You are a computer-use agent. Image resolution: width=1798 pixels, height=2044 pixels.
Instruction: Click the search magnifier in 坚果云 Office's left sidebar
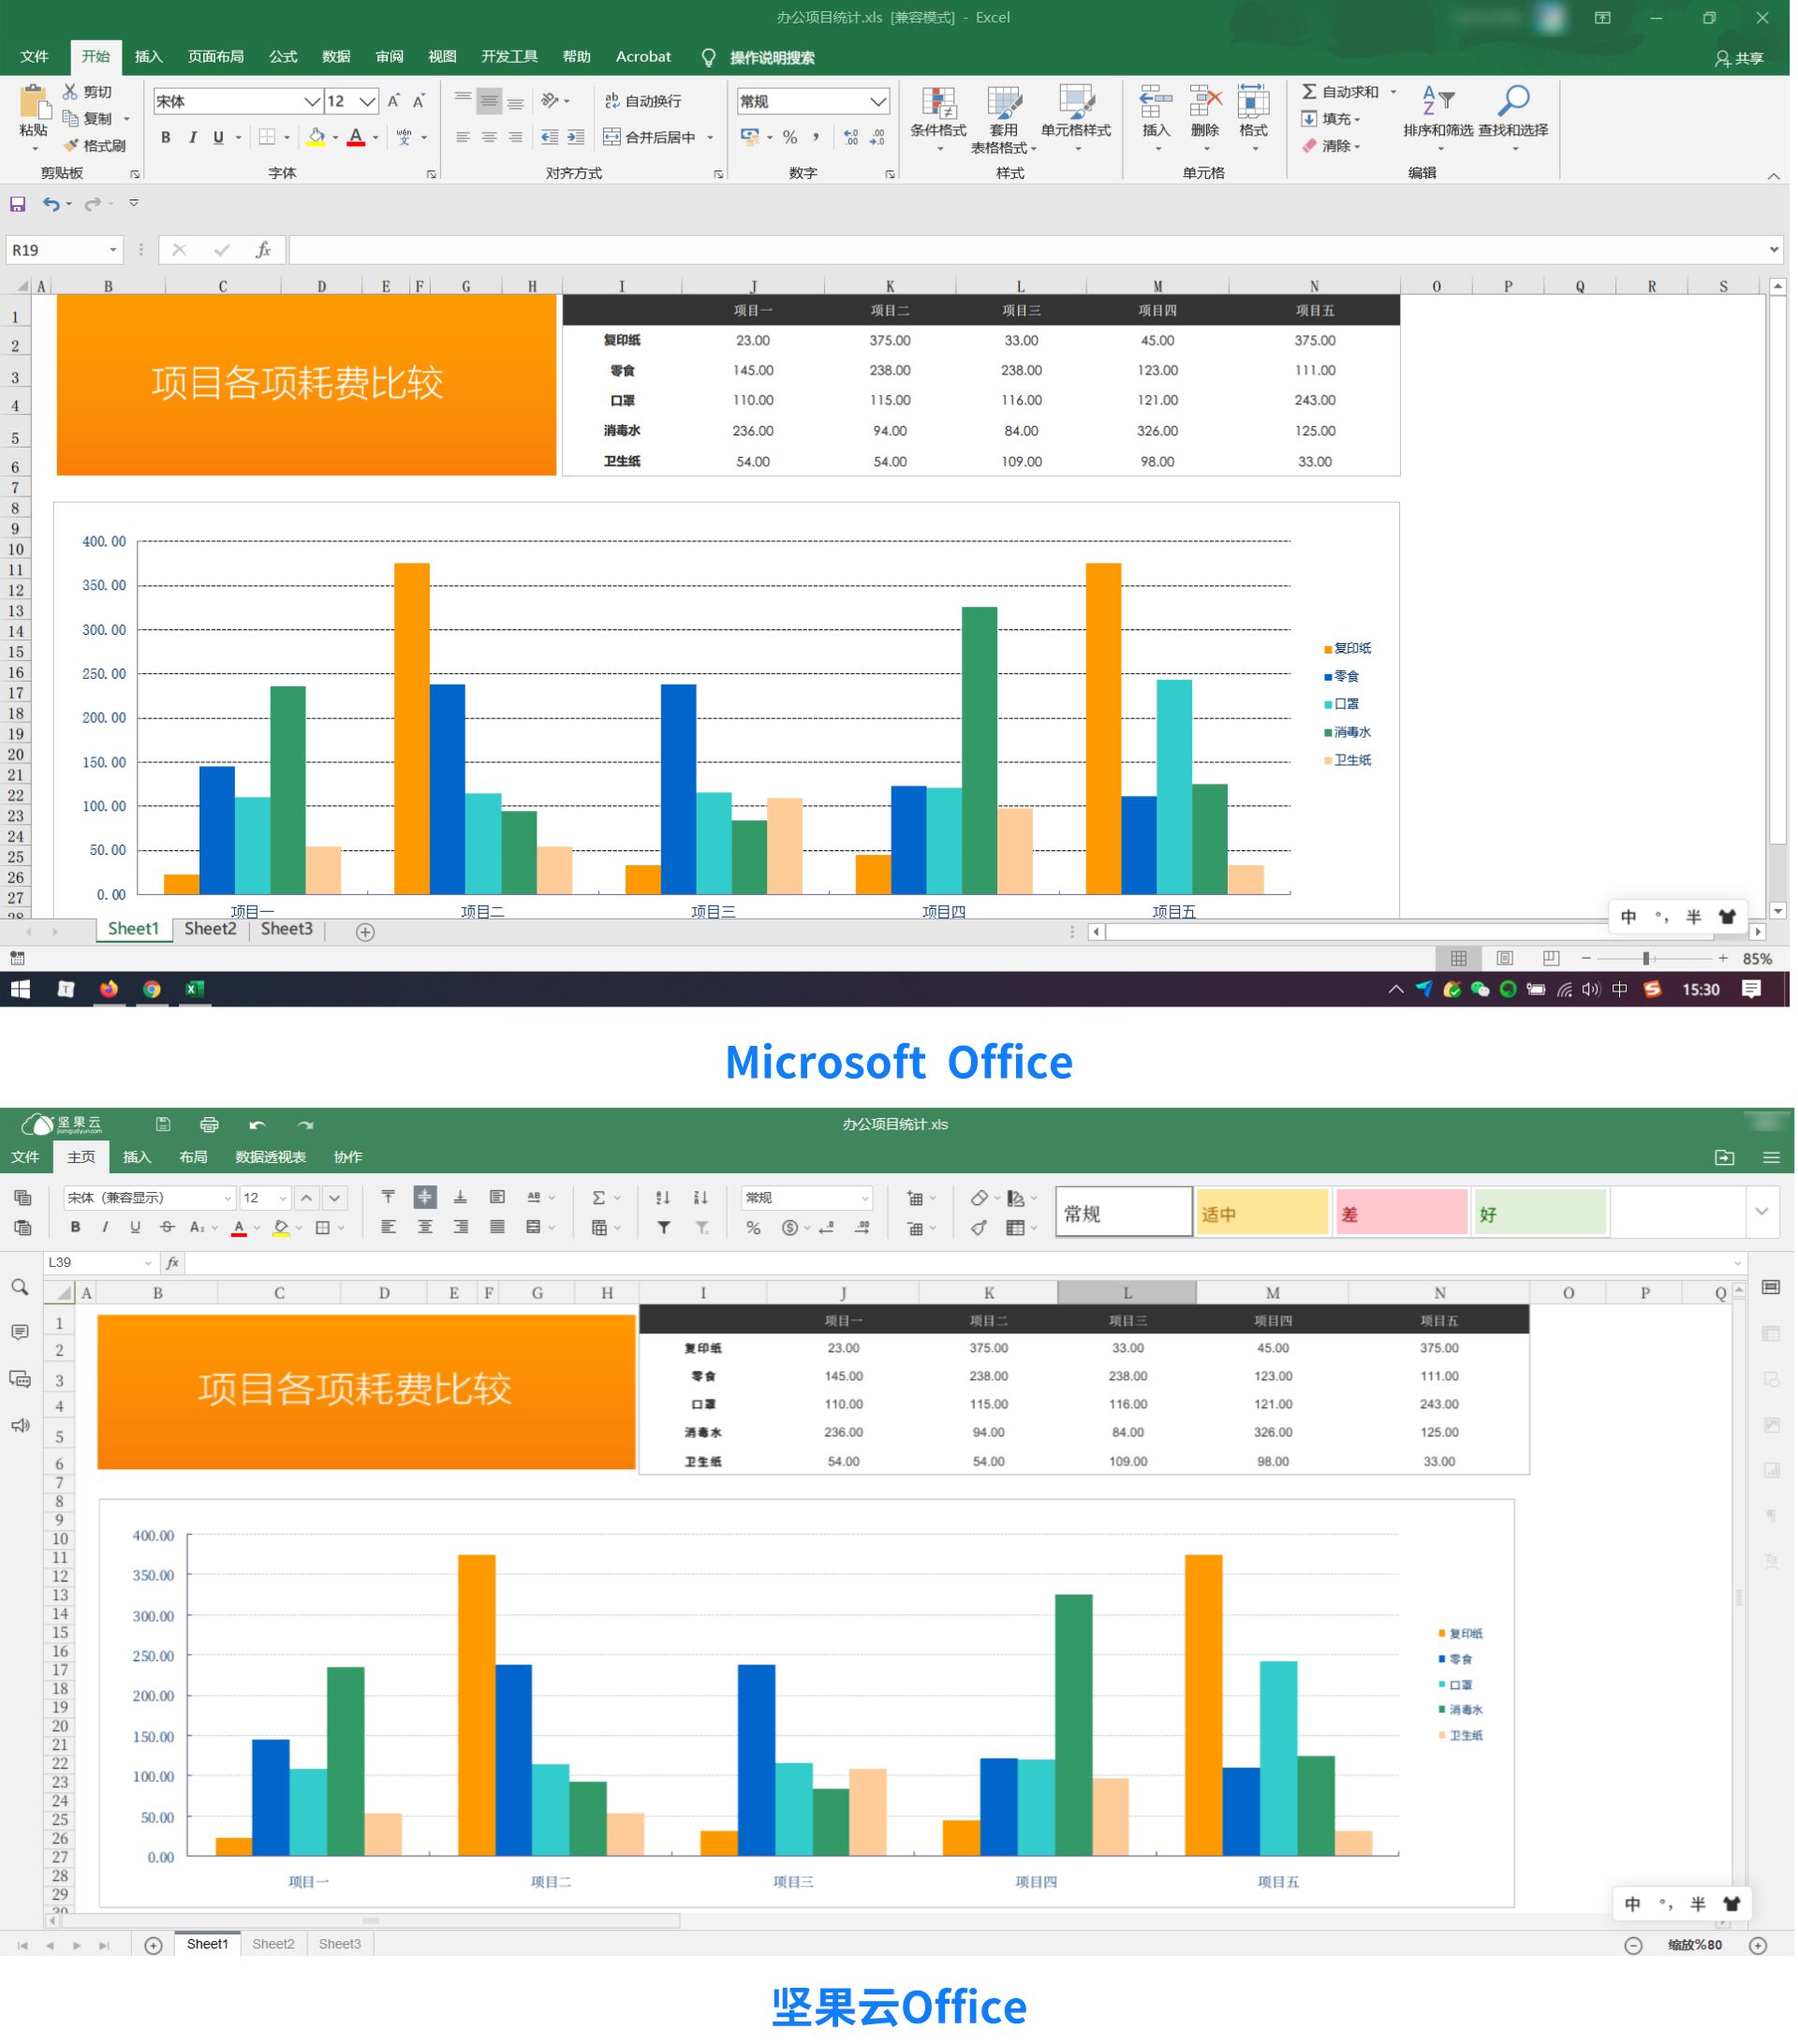20,1287
